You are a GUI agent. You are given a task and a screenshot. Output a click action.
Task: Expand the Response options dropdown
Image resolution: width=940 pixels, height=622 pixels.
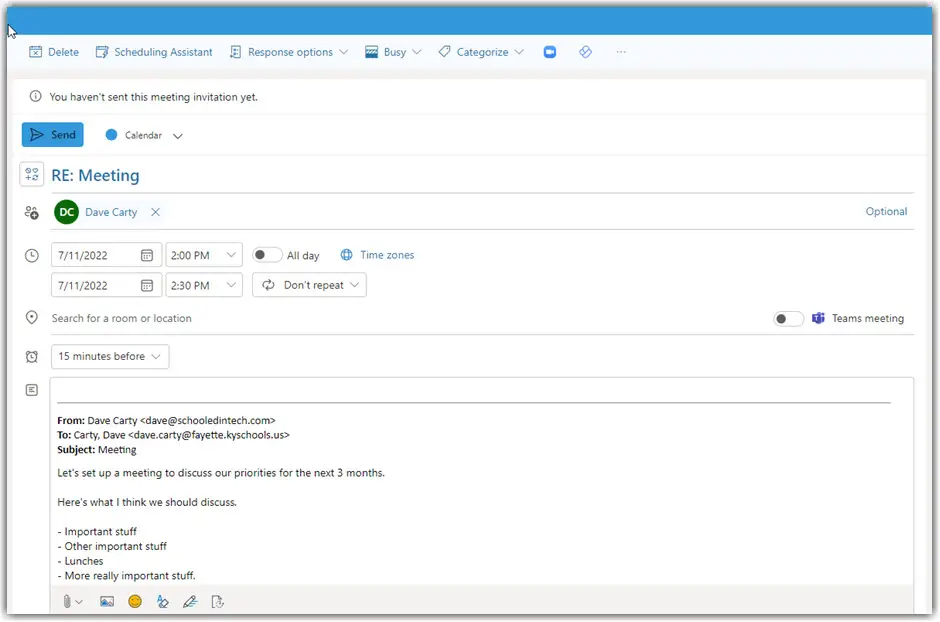coord(289,52)
